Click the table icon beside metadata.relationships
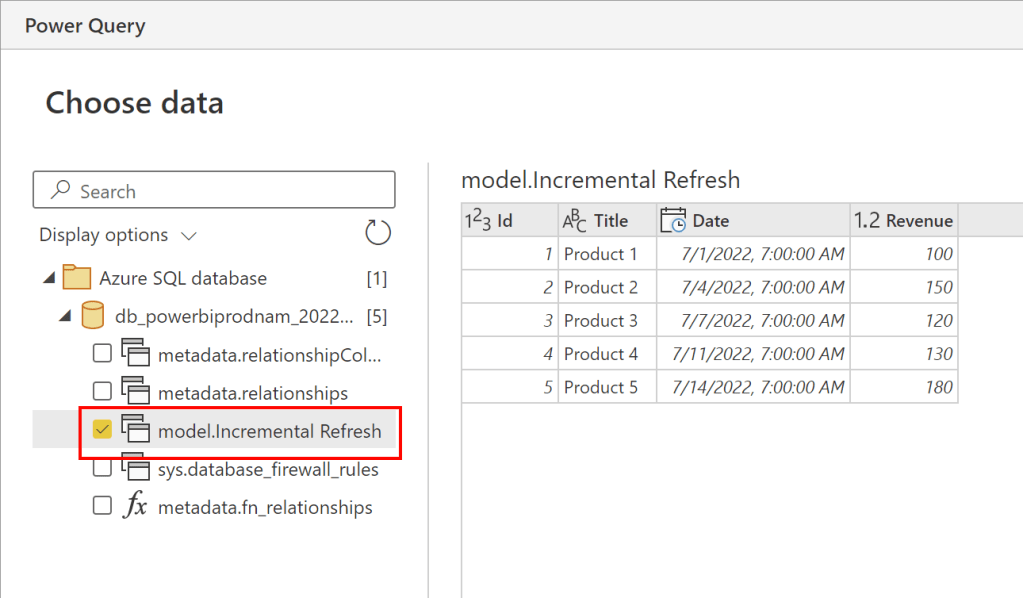Screen dimensions: 1023x598 tap(134, 392)
